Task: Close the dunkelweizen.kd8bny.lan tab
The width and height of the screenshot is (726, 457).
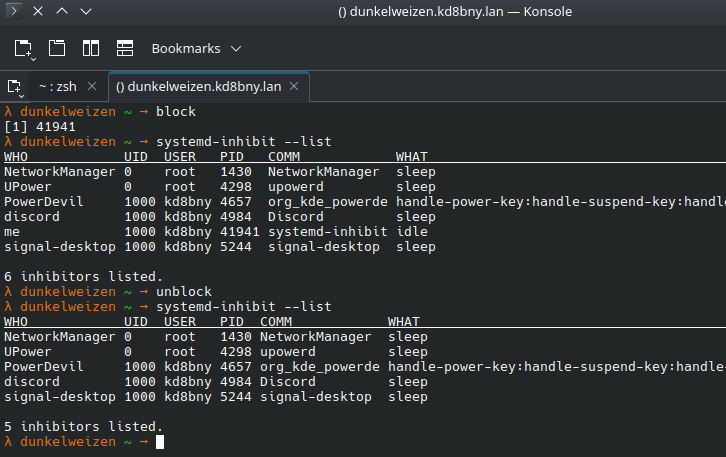Action: [292, 87]
